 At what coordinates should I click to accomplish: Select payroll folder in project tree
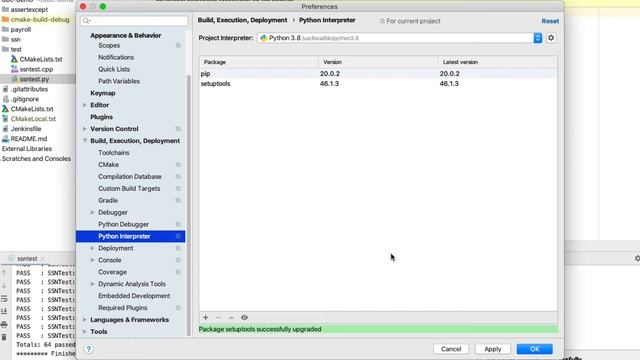(x=20, y=29)
